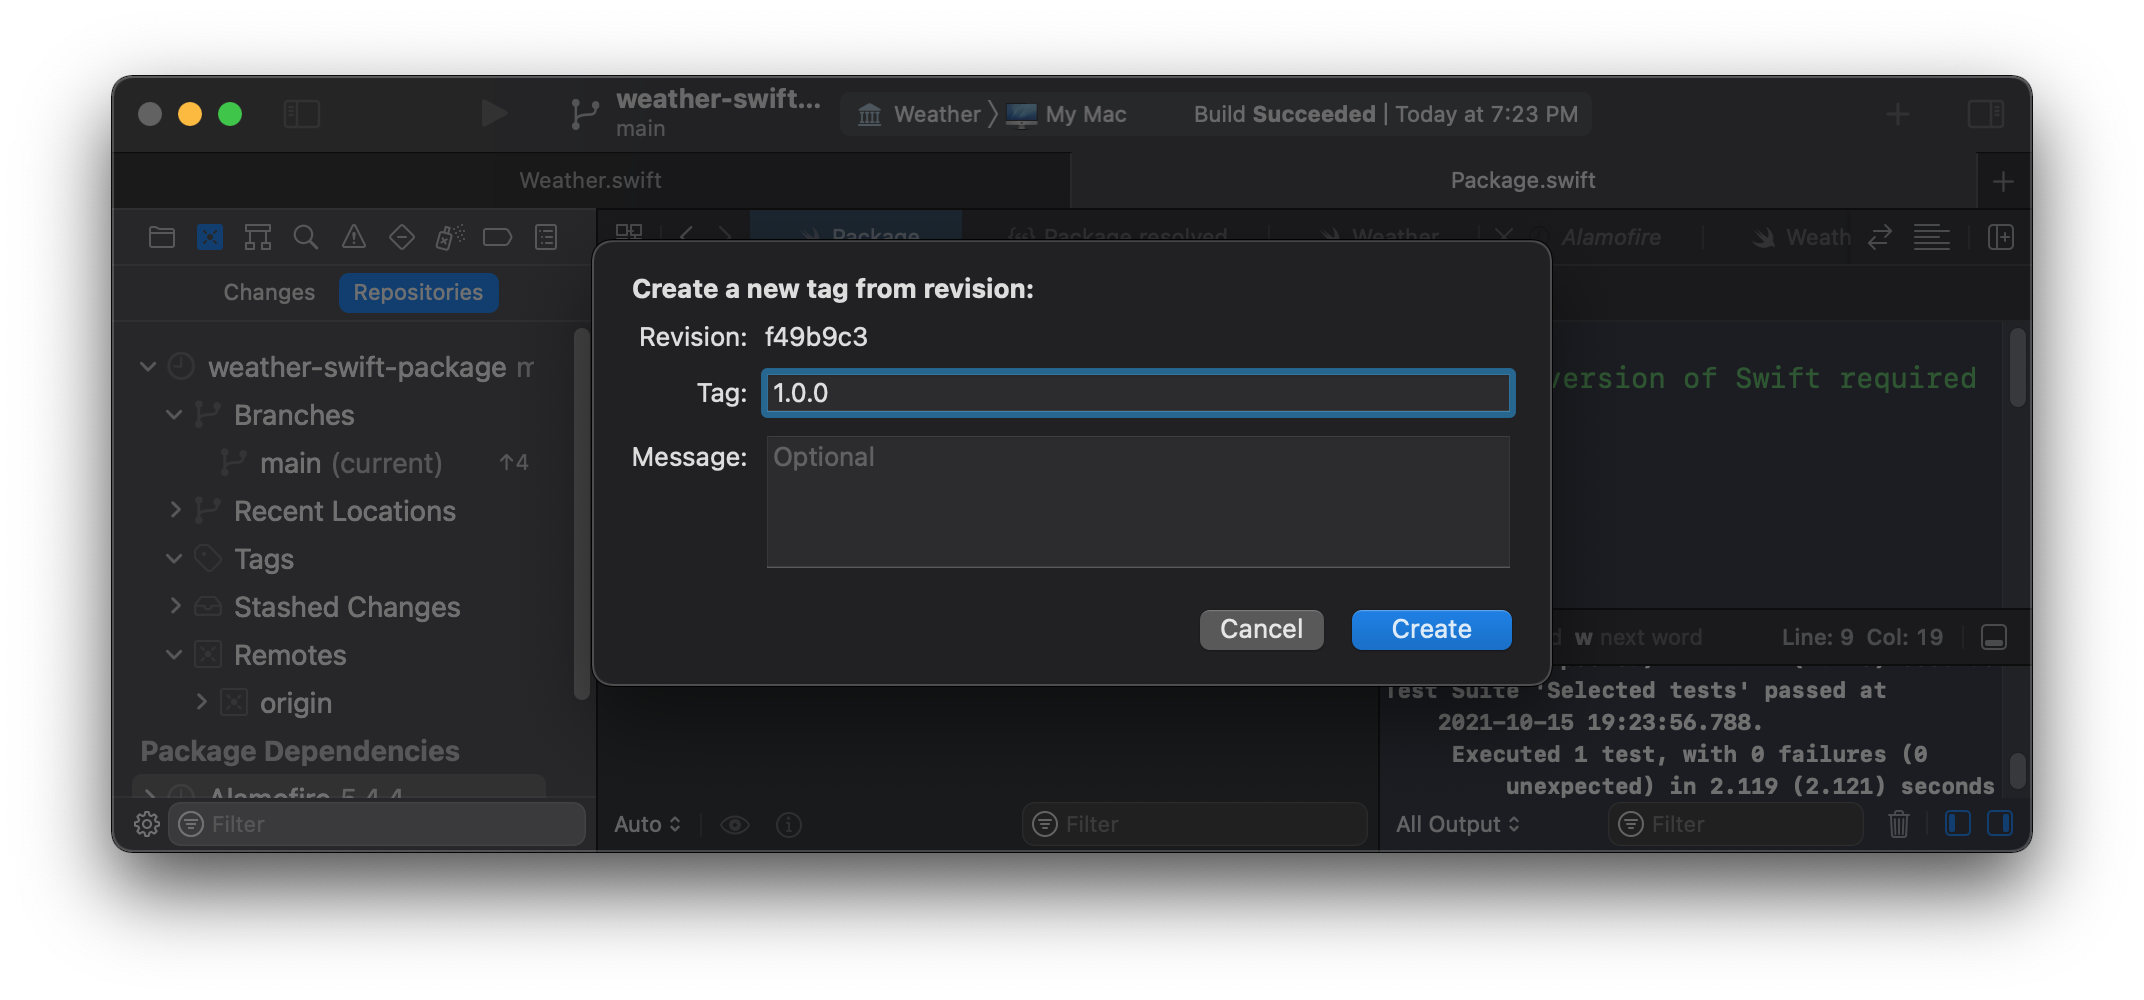Image resolution: width=2144 pixels, height=1000 pixels.
Task: Open the Weather.swift tab
Action: [x=591, y=180]
